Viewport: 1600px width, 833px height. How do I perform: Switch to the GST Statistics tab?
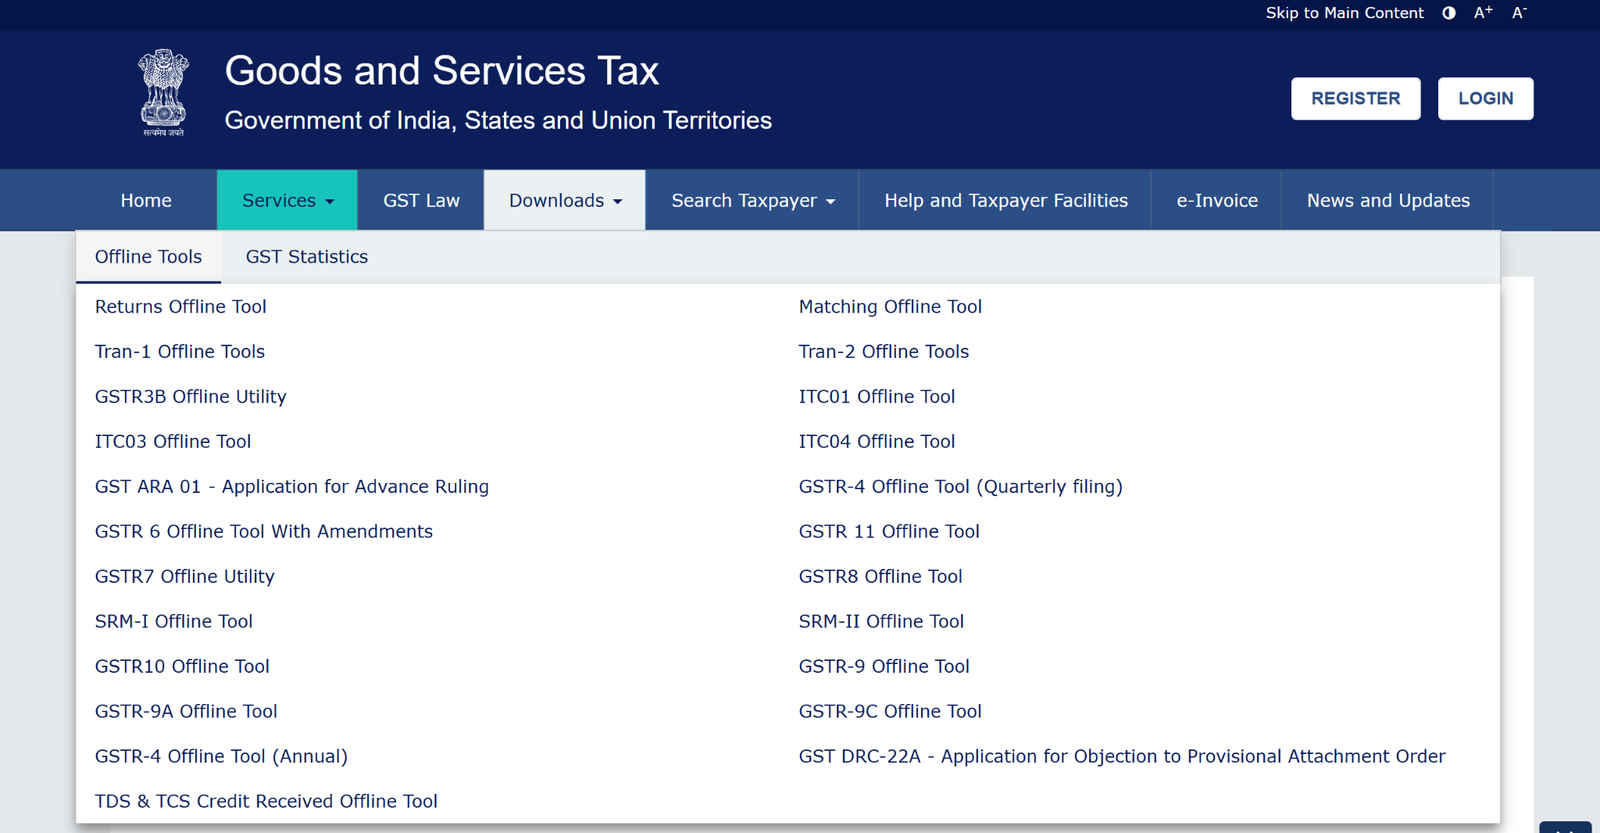[x=307, y=257]
